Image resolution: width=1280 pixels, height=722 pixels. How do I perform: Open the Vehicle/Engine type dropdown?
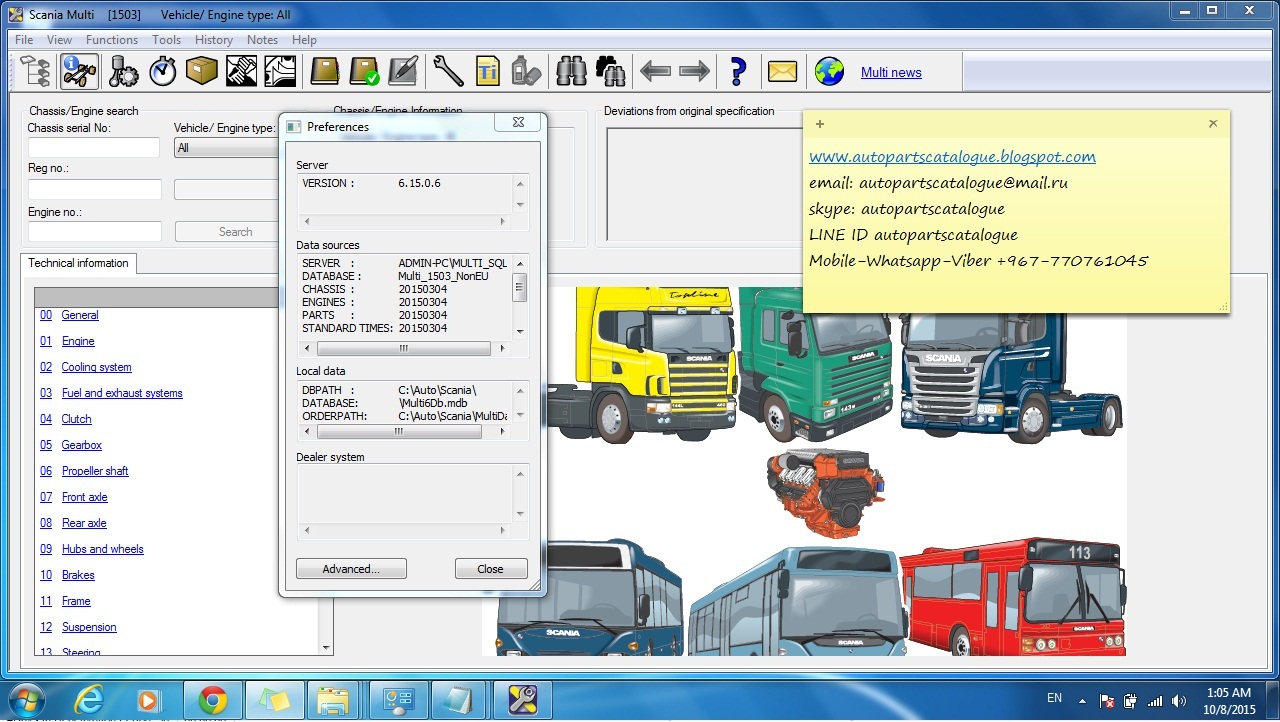(226, 148)
